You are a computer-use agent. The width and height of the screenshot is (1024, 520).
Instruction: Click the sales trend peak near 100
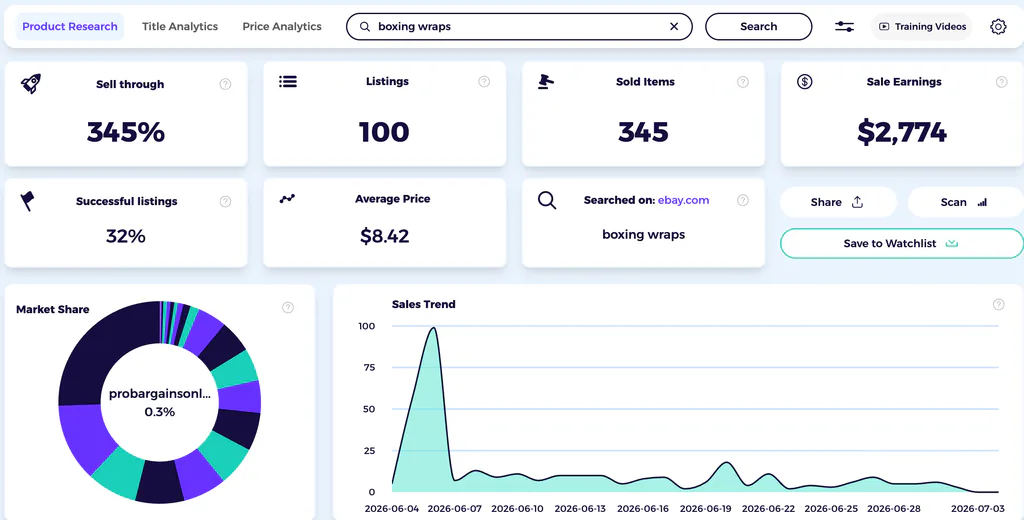click(433, 329)
